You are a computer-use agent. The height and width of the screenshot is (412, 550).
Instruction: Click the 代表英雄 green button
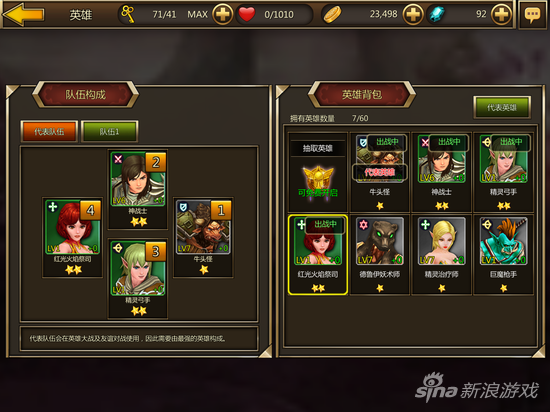502,107
